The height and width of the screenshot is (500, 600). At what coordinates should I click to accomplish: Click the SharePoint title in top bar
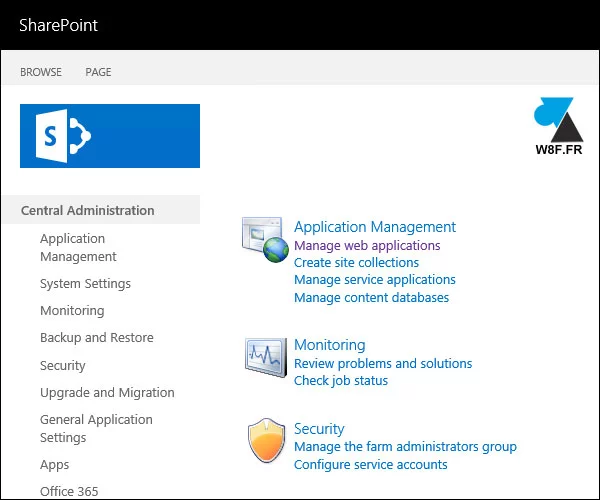pyautogui.click(x=58, y=25)
